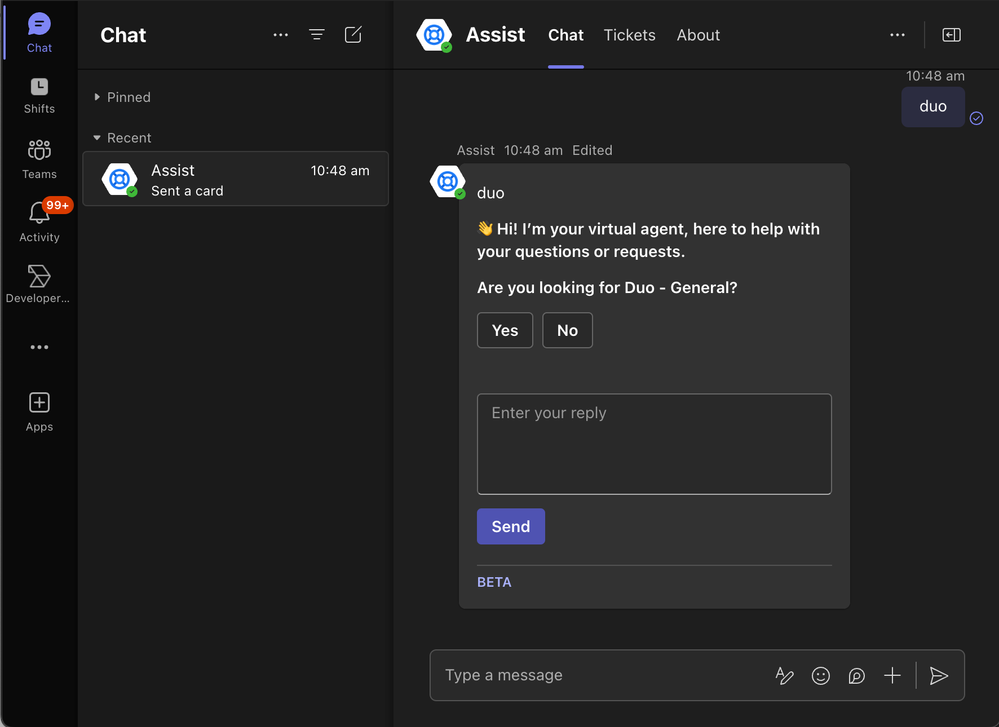Open the Assist conversation in Recent
Viewport: 999px width, 727px height.
(x=236, y=179)
